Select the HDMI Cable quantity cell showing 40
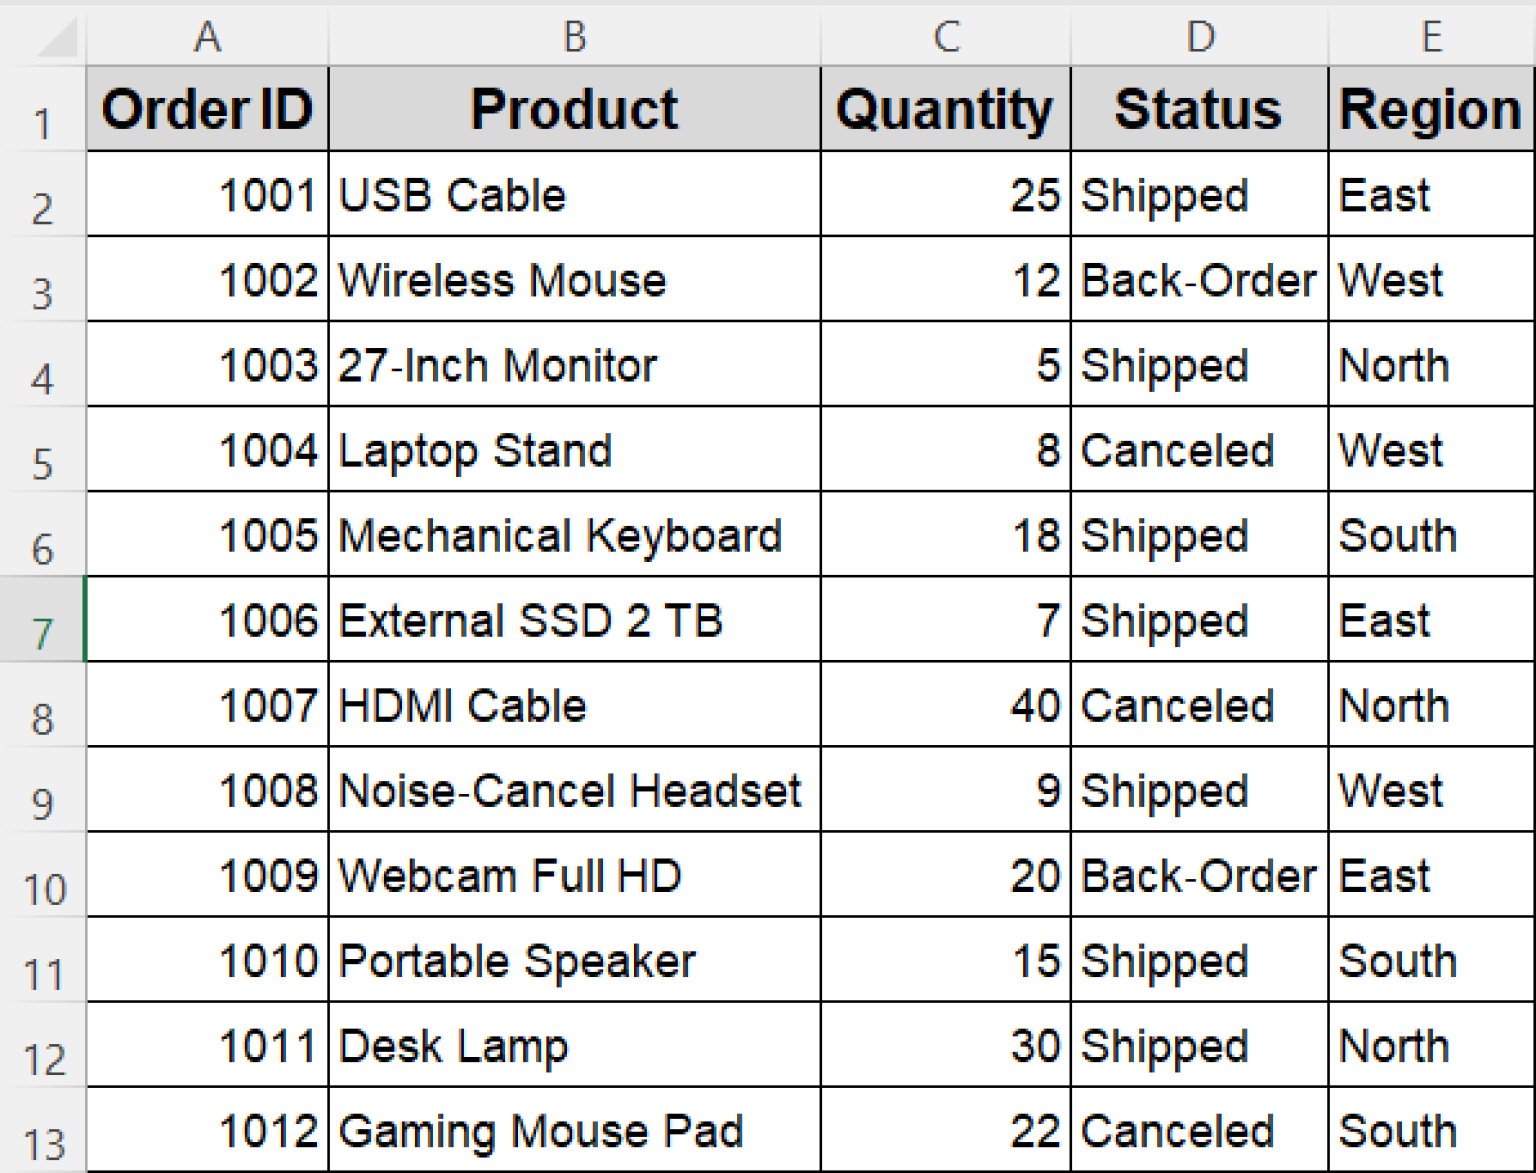Image resolution: width=1536 pixels, height=1173 pixels. (x=945, y=705)
